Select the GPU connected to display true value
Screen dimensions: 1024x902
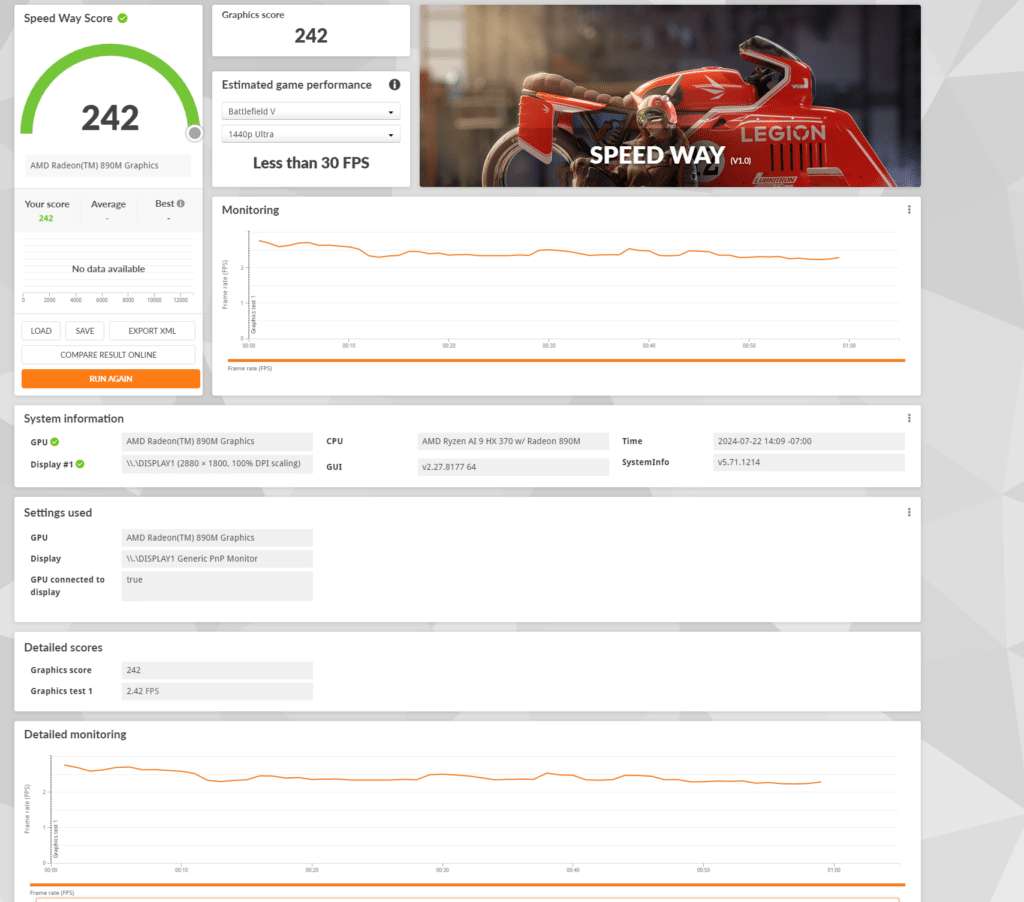click(x=217, y=586)
